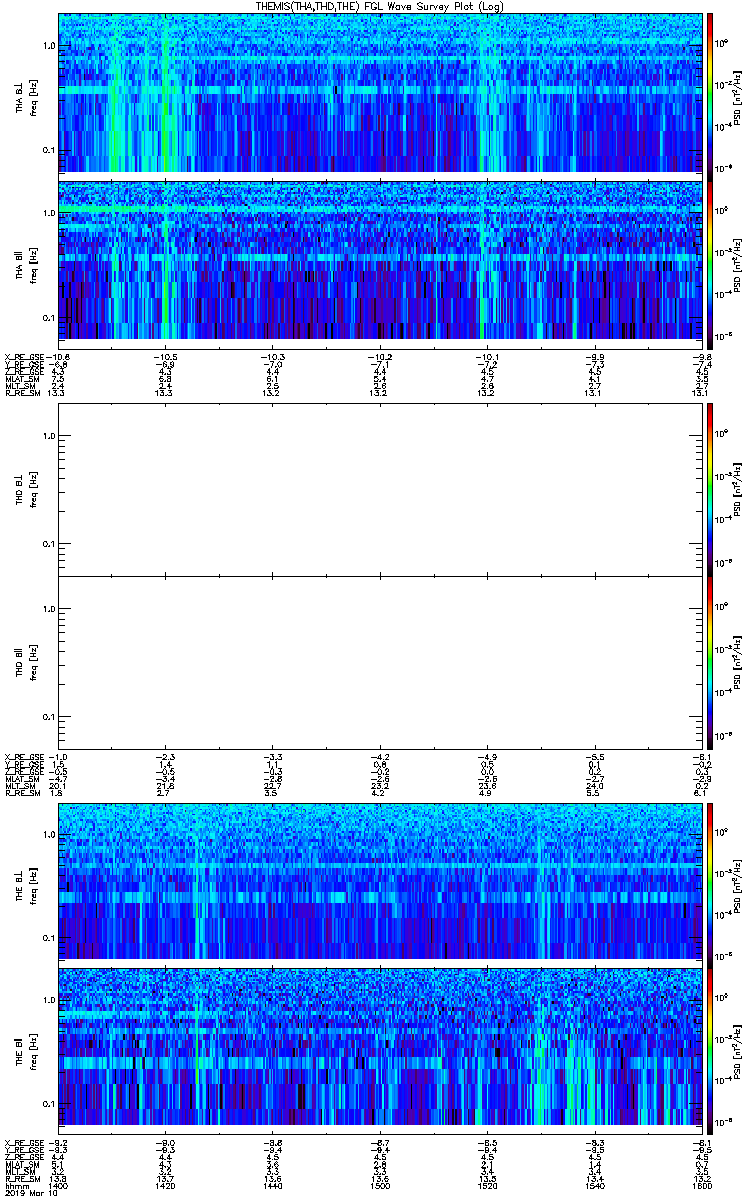Click the '1.0' frequency tick on THD B⊥ axis
Image resolution: width=750 pixels, height=1200 pixels.
coord(49,436)
